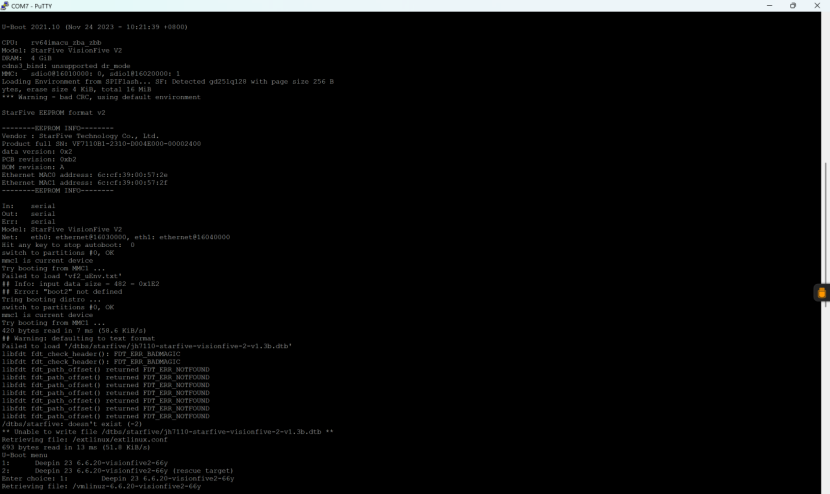Restore down the PuTTY window
The width and height of the screenshot is (830, 494).
tap(793, 5)
